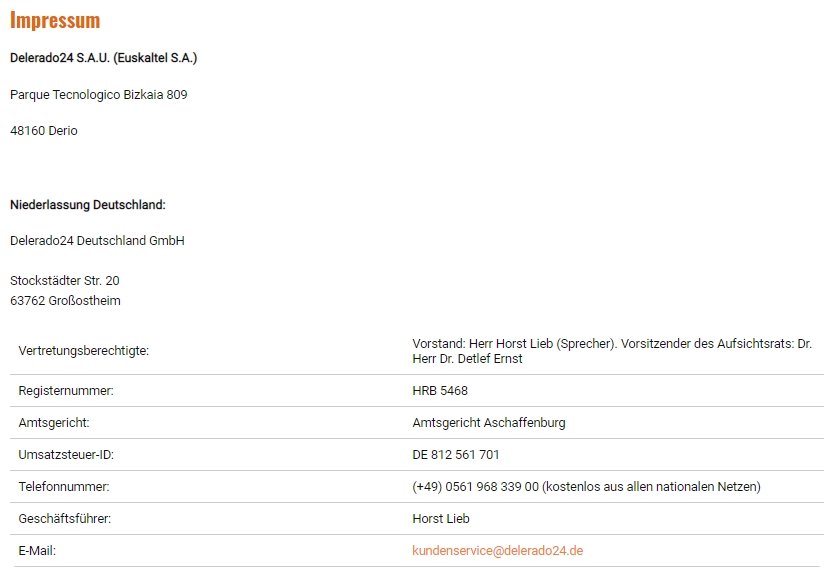Click the Vertretungsberechtigte label

pos(84,351)
